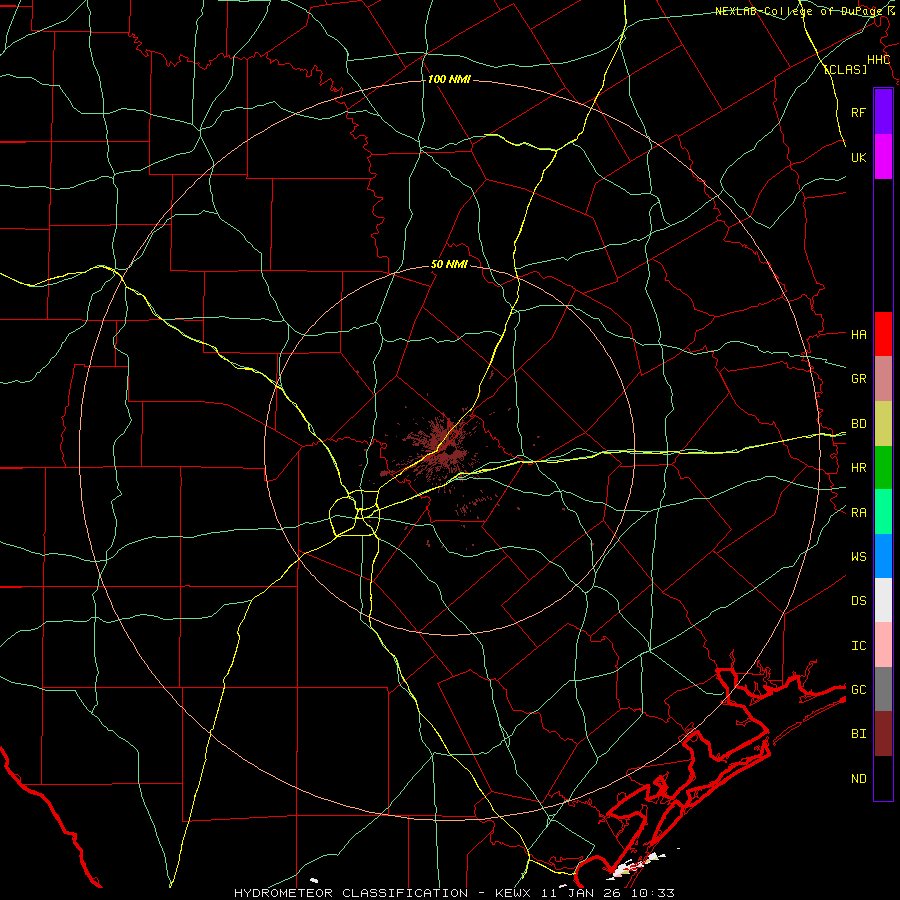The image size is (900, 900).
Task: Click the green HR legend swatch
Action: click(883, 468)
